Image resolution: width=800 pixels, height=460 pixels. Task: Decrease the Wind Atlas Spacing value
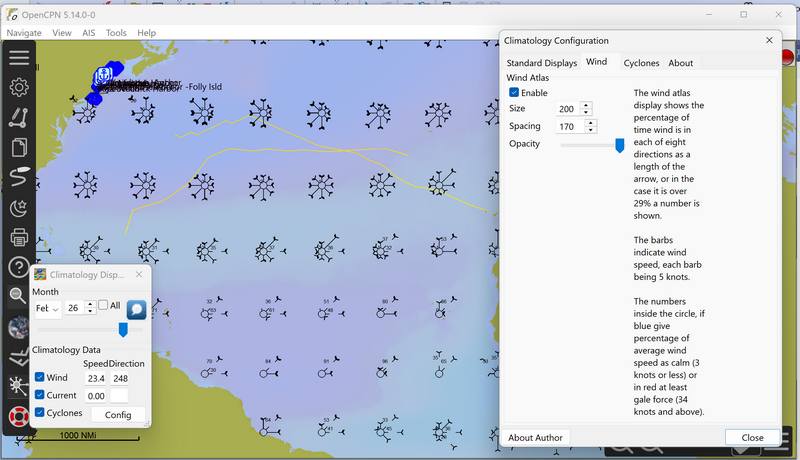point(591,130)
